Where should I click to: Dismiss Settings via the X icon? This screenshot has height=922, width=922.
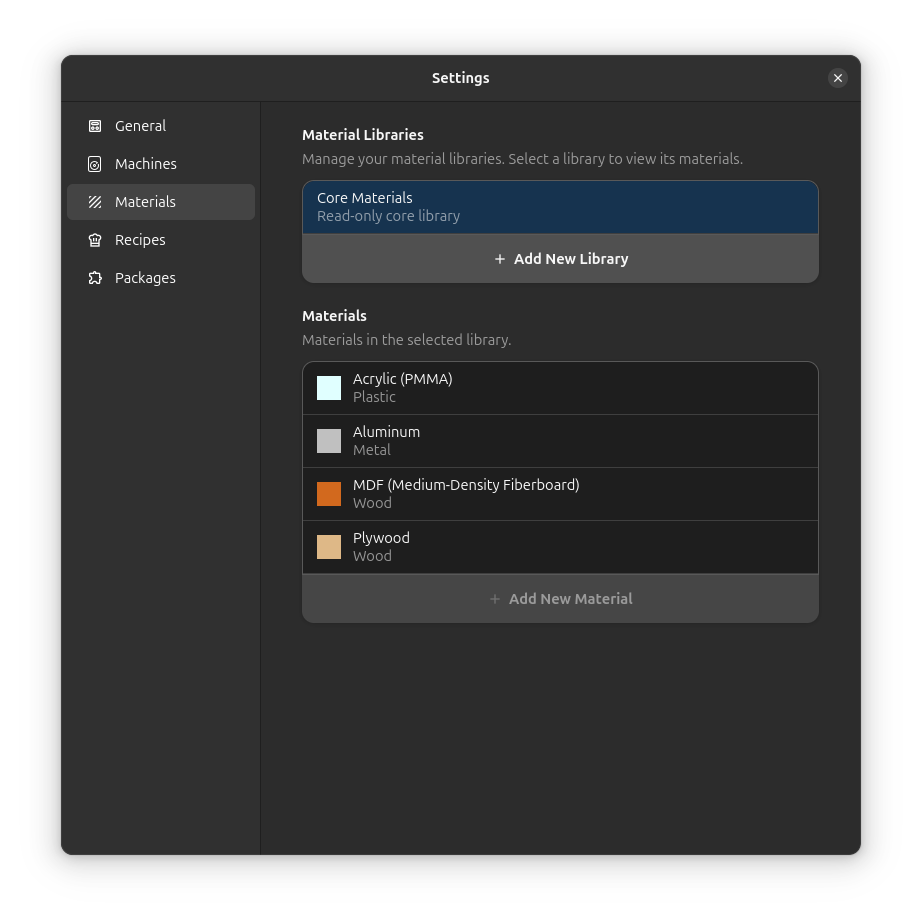click(838, 78)
